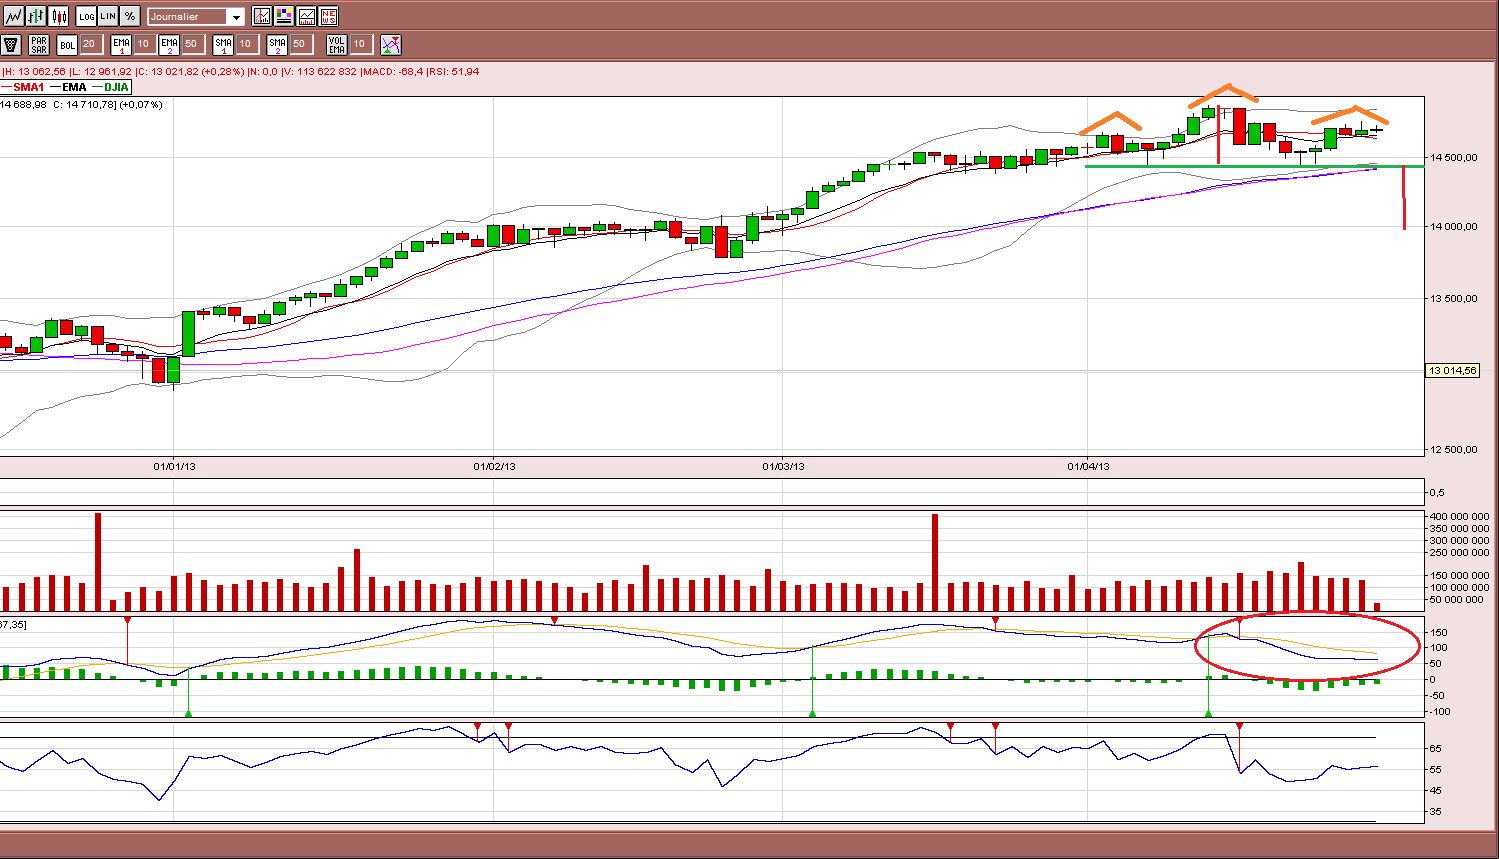This screenshot has width=1499, height=859.
Task: Click the volume chart panel icon
Action: coord(306,16)
